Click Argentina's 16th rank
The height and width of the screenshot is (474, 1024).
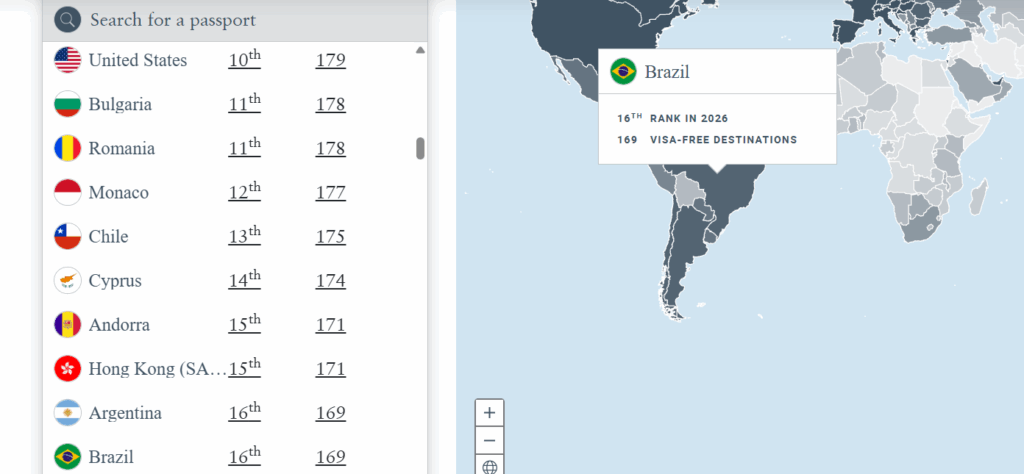244,412
